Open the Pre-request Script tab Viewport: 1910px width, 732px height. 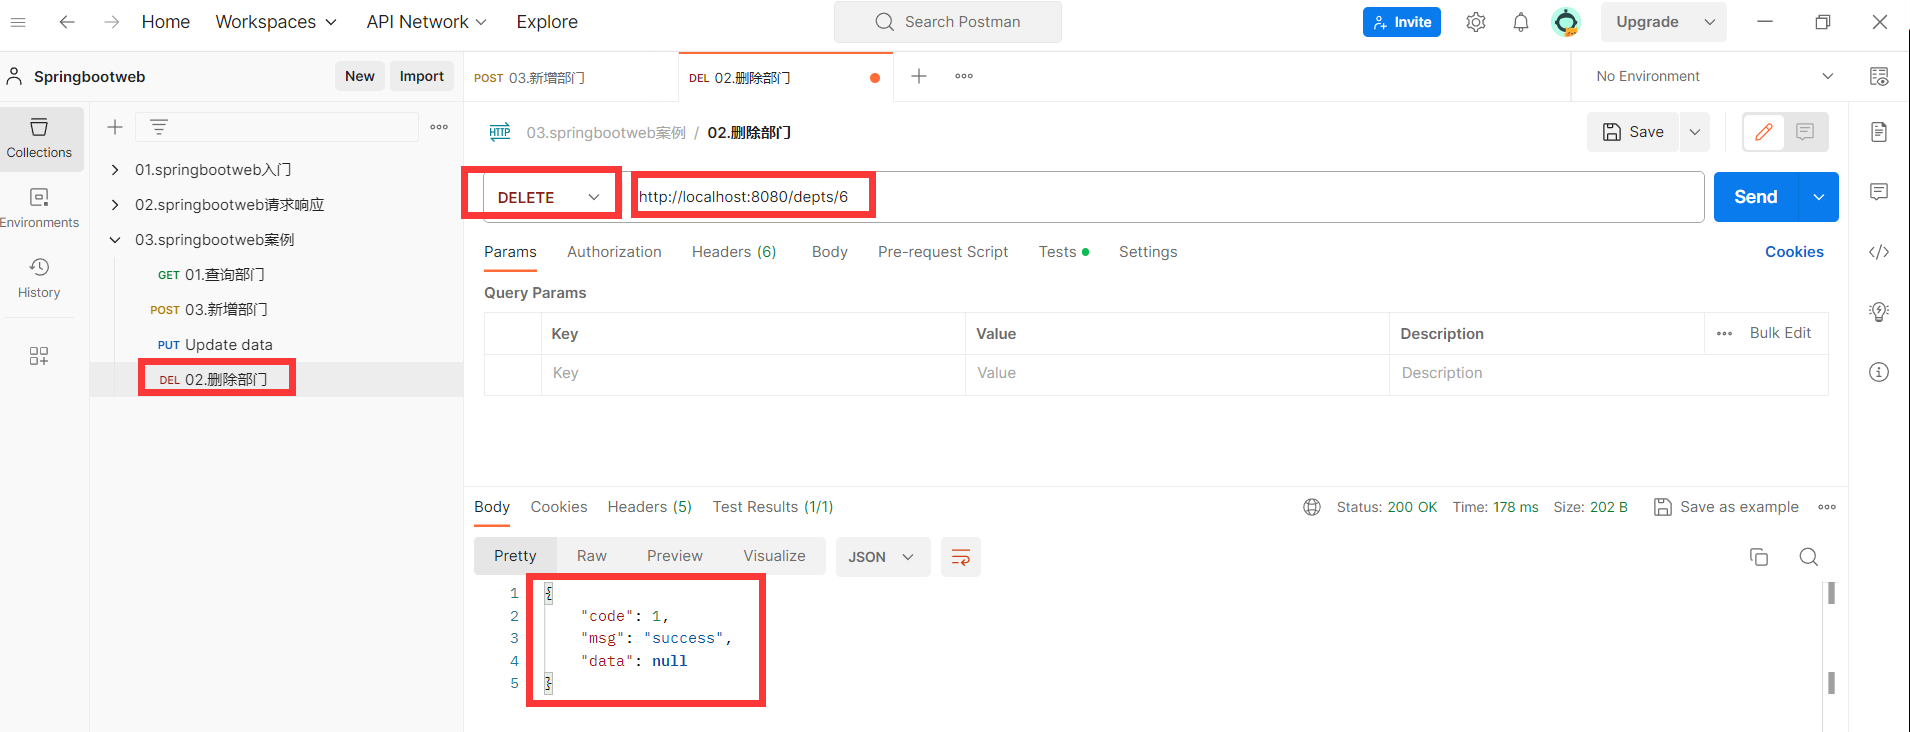click(943, 252)
